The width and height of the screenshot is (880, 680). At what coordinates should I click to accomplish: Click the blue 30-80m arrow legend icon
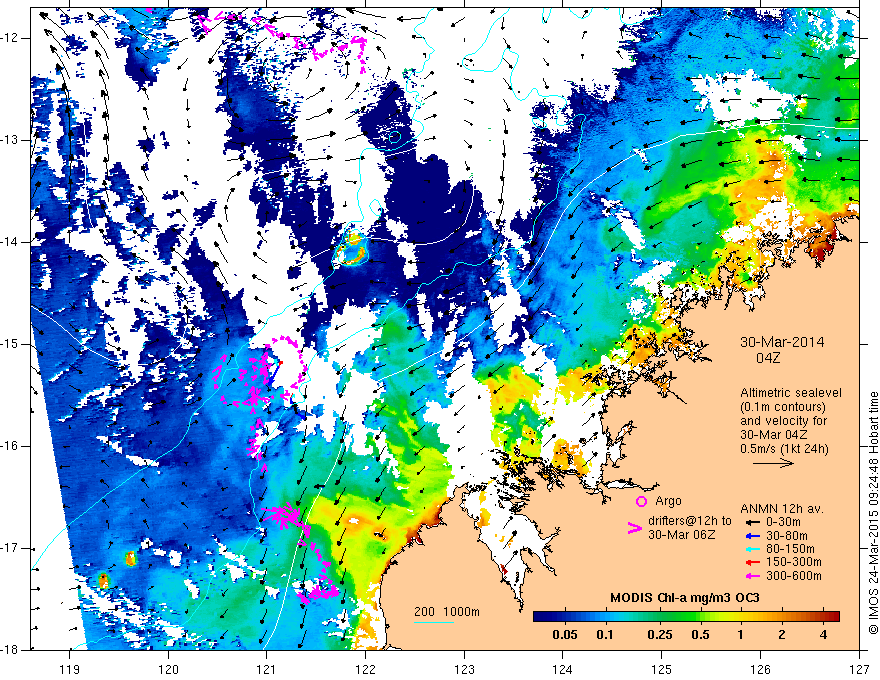click(x=753, y=536)
